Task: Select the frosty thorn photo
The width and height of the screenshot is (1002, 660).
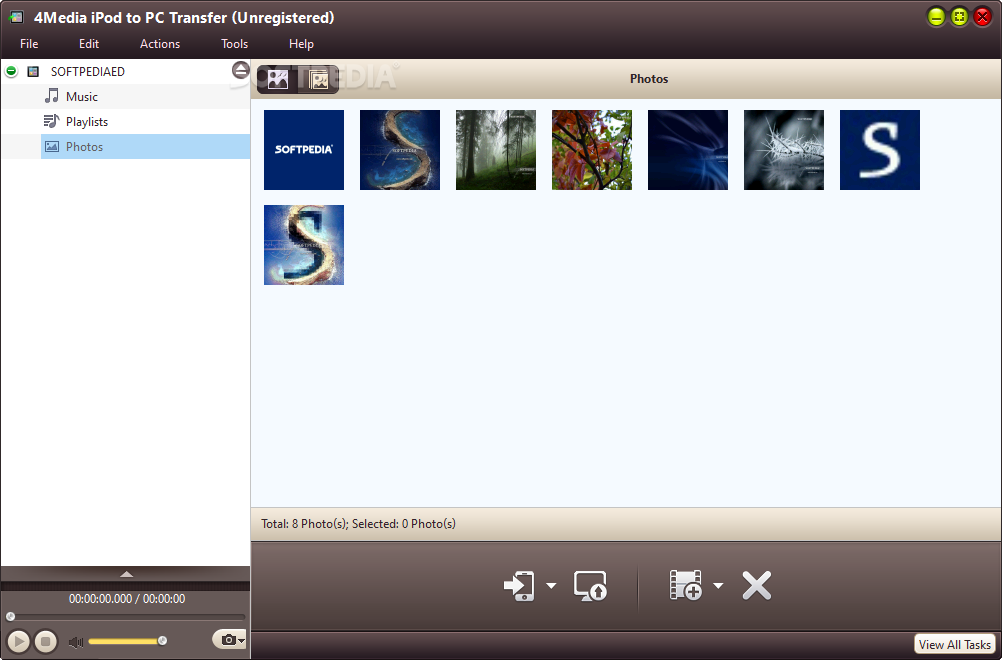Action: (x=783, y=150)
